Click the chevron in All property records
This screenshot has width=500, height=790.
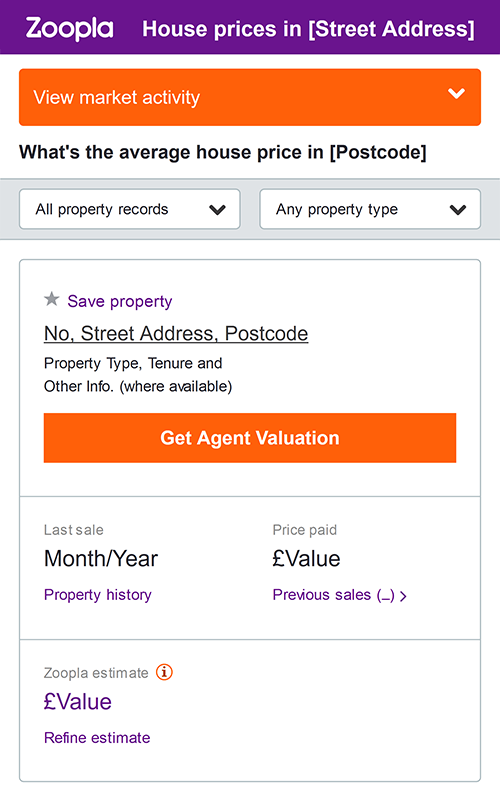pos(217,210)
